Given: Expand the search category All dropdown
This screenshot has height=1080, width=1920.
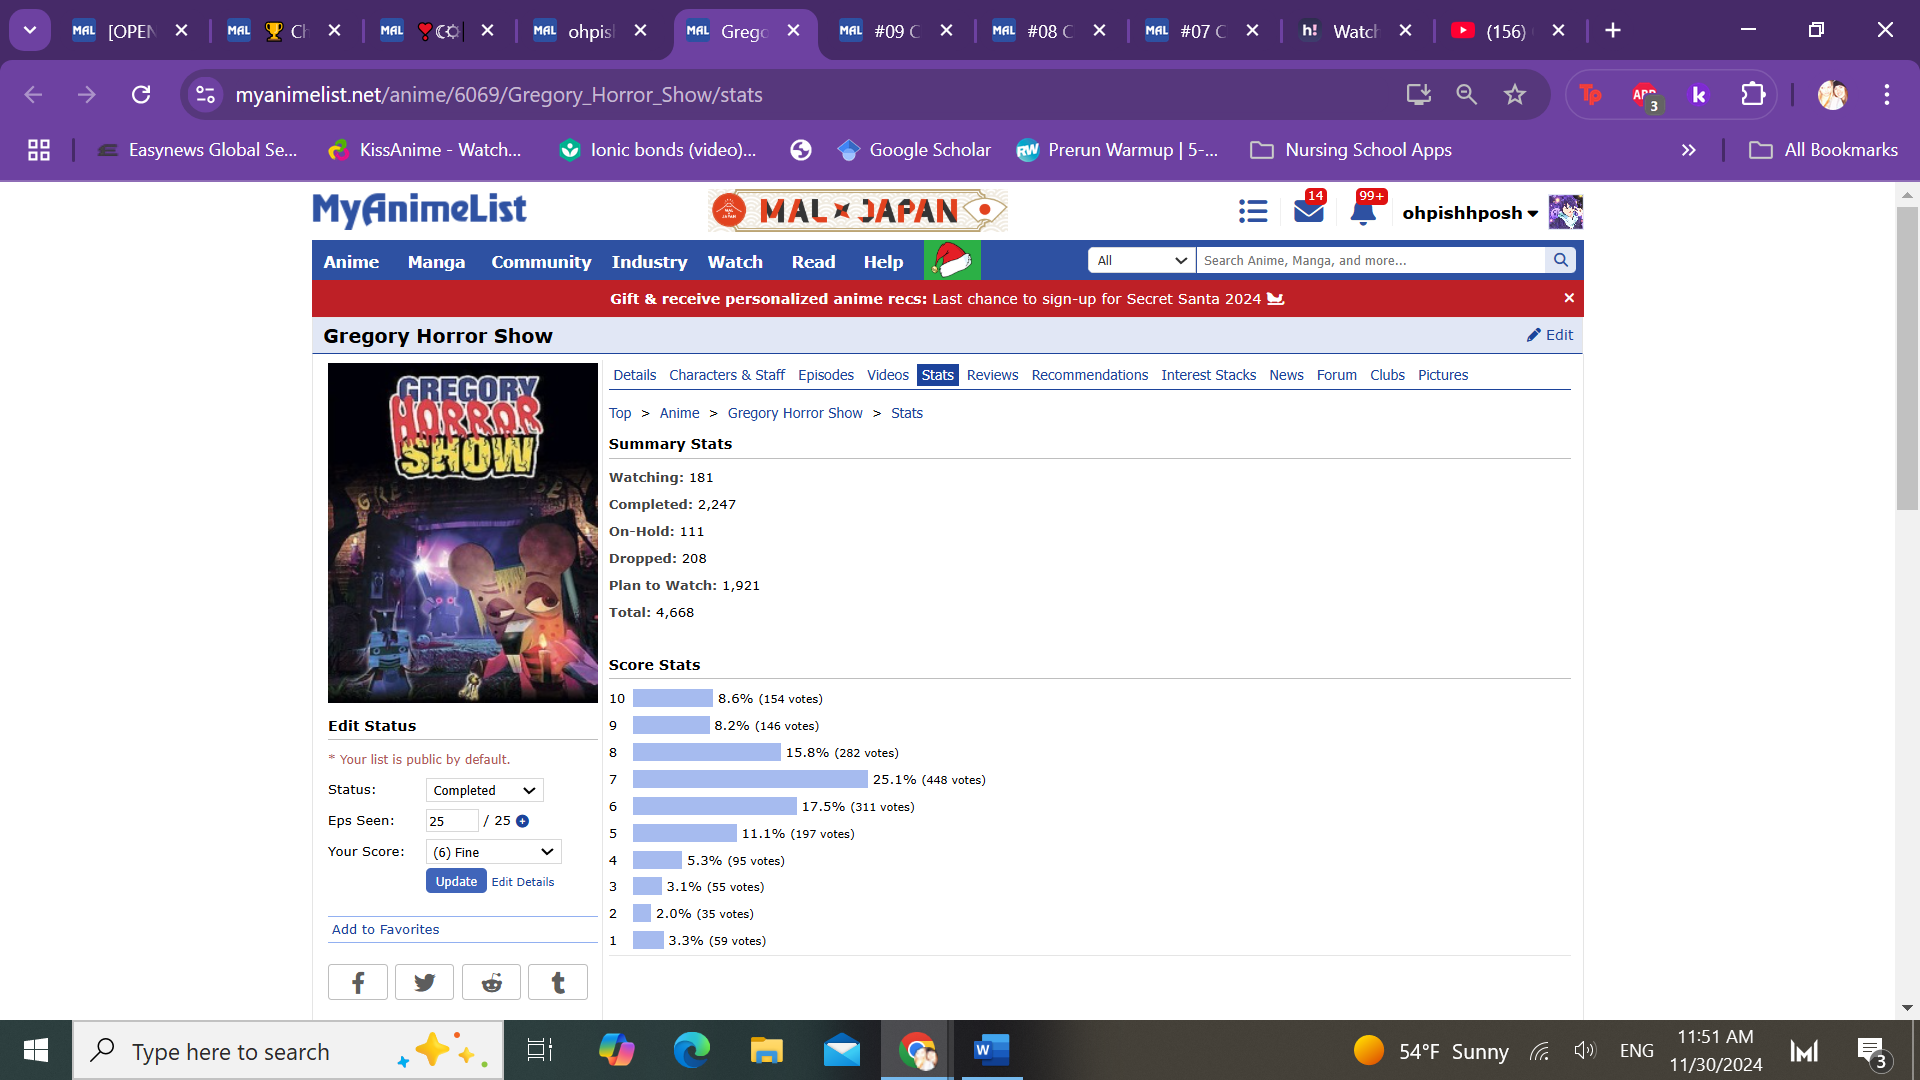Looking at the screenshot, I should 1141,260.
